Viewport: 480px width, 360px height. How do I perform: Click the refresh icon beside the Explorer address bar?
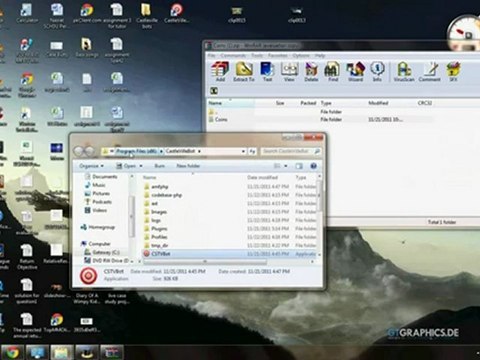pyautogui.click(x=252, y=151)
